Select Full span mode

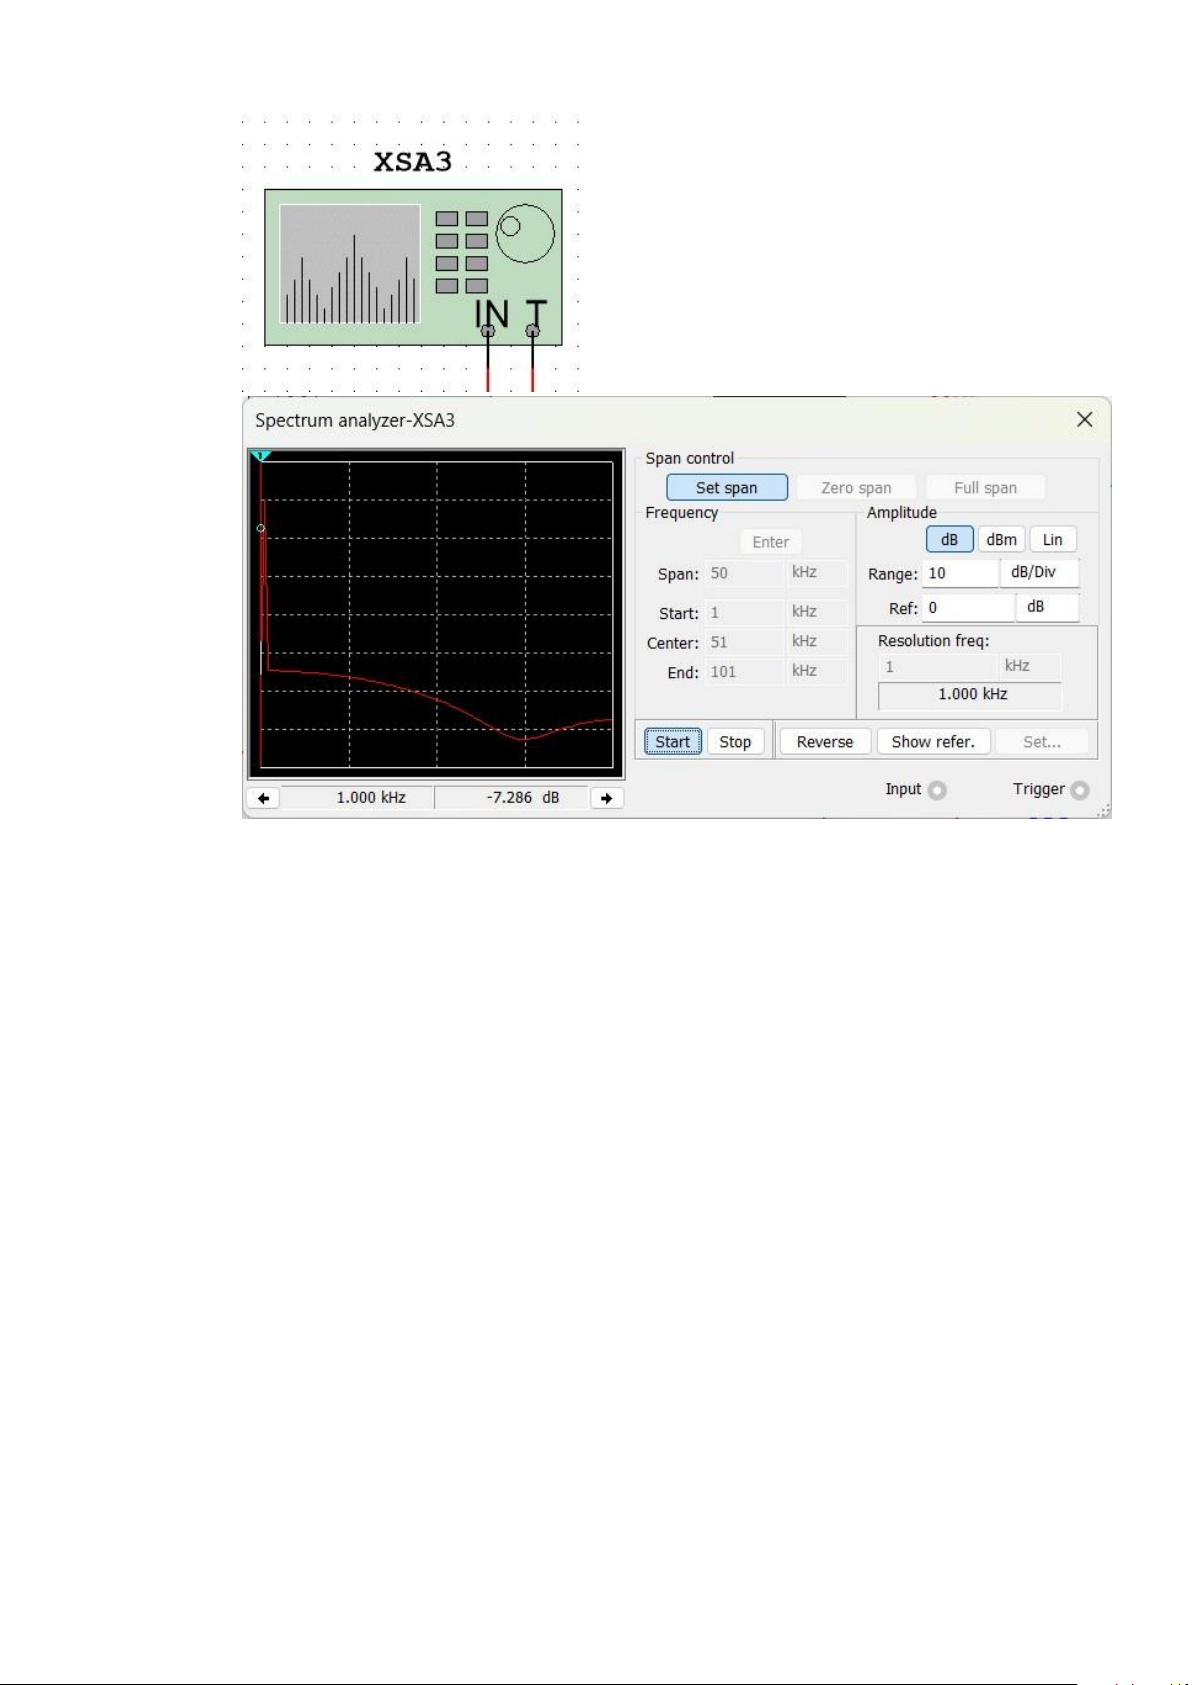coord(985,488)
